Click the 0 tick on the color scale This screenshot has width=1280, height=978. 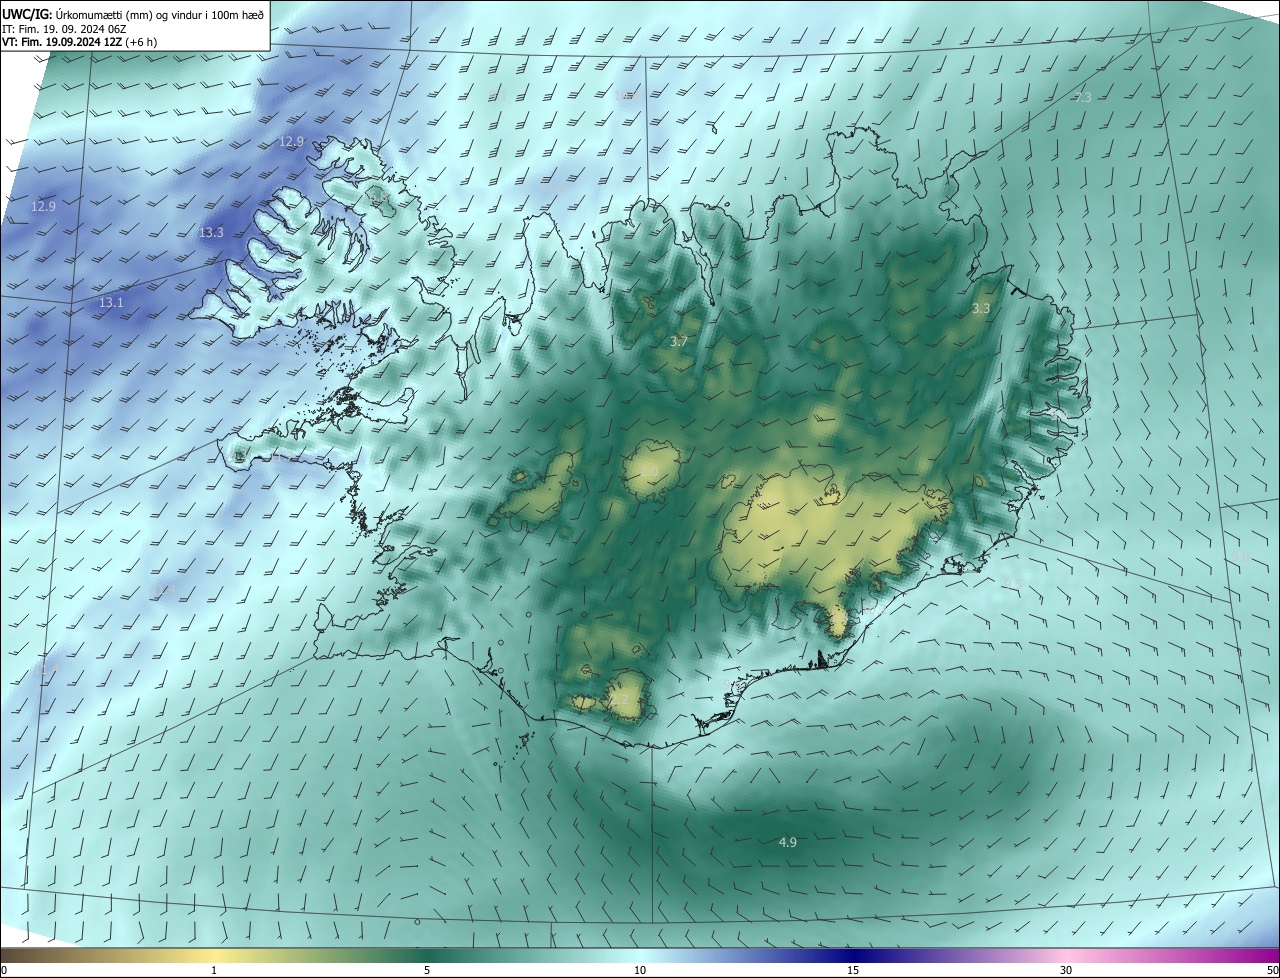[4, 970]
